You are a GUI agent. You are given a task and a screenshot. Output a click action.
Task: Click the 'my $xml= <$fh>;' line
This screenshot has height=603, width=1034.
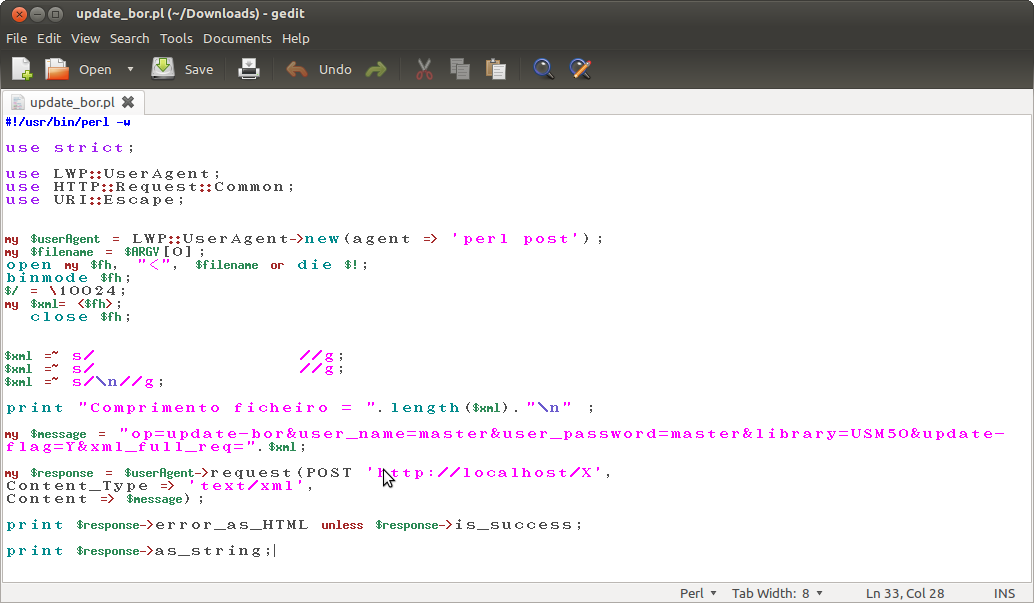(x=63, y=304)
